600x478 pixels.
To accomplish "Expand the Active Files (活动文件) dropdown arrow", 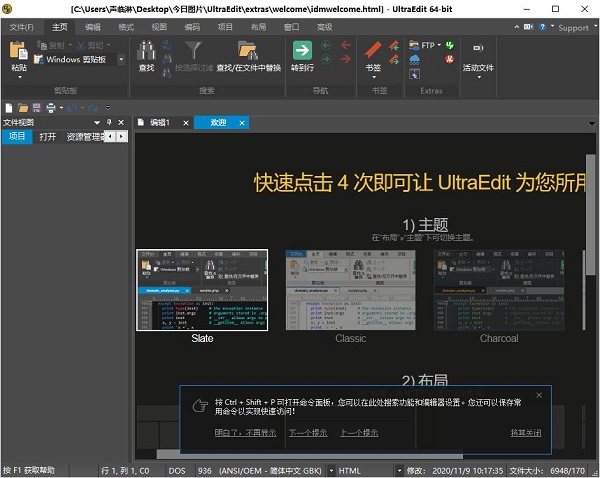I will click(x=478, y=77).
